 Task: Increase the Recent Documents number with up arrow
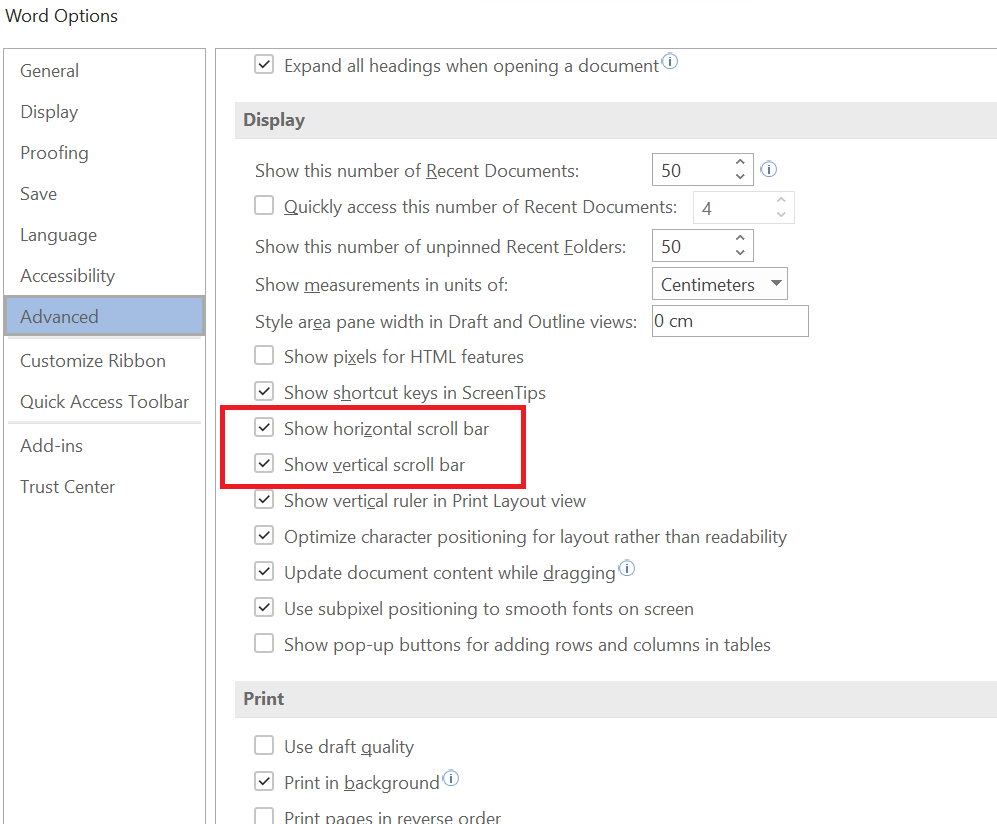tap(740, 162)
